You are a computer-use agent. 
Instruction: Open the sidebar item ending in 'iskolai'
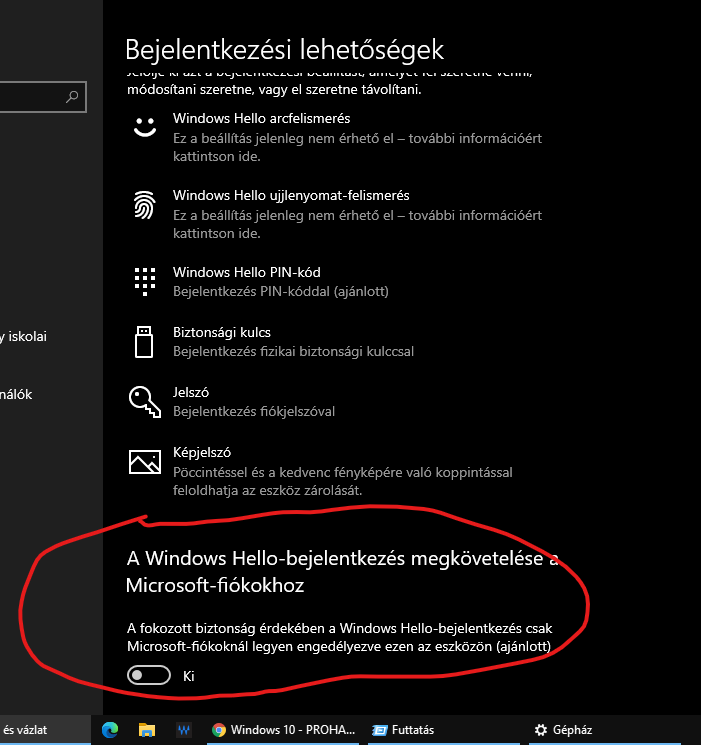click(x=23, y=336)
